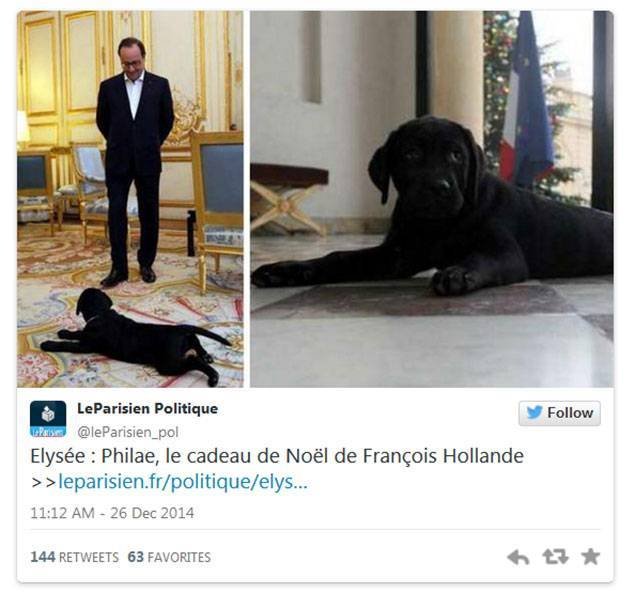Viewport: 635px width, 593px height.
Task: Open the left photo of man and puppy
Action: (x=130, y=199)
